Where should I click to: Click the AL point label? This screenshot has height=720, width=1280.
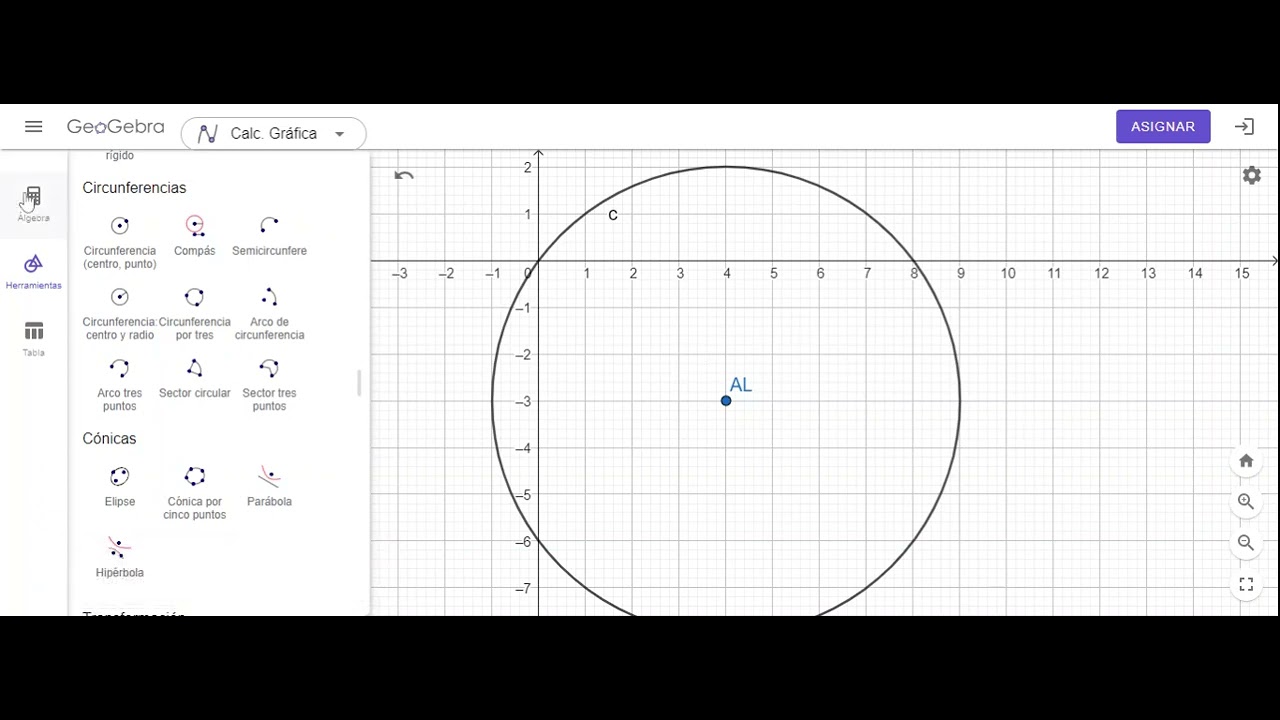click(740, 385)
